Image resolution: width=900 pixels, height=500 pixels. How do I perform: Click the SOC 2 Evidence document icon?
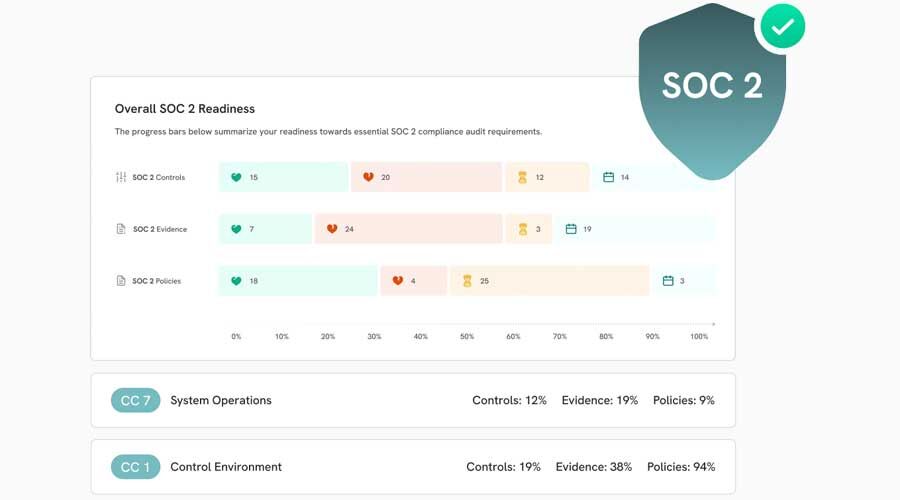[x=121, y=229]
